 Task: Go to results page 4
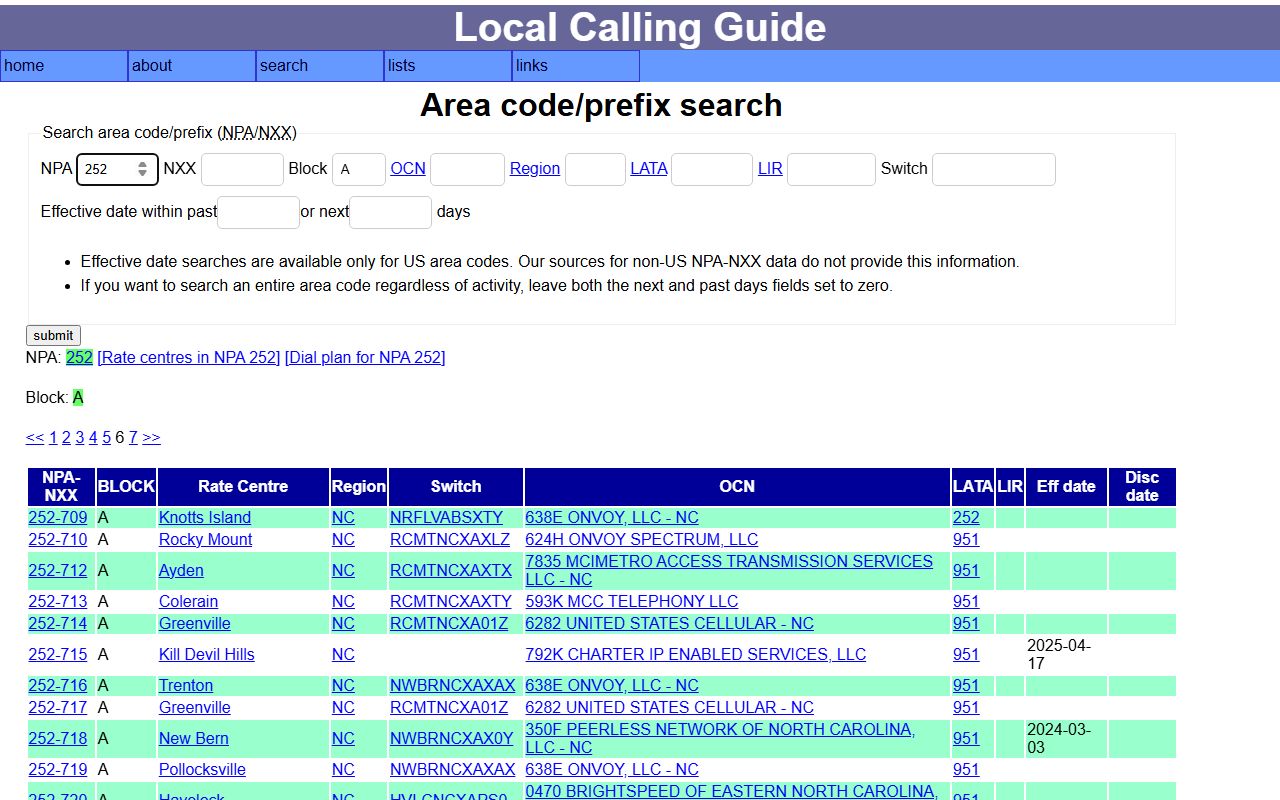(93, 438)
